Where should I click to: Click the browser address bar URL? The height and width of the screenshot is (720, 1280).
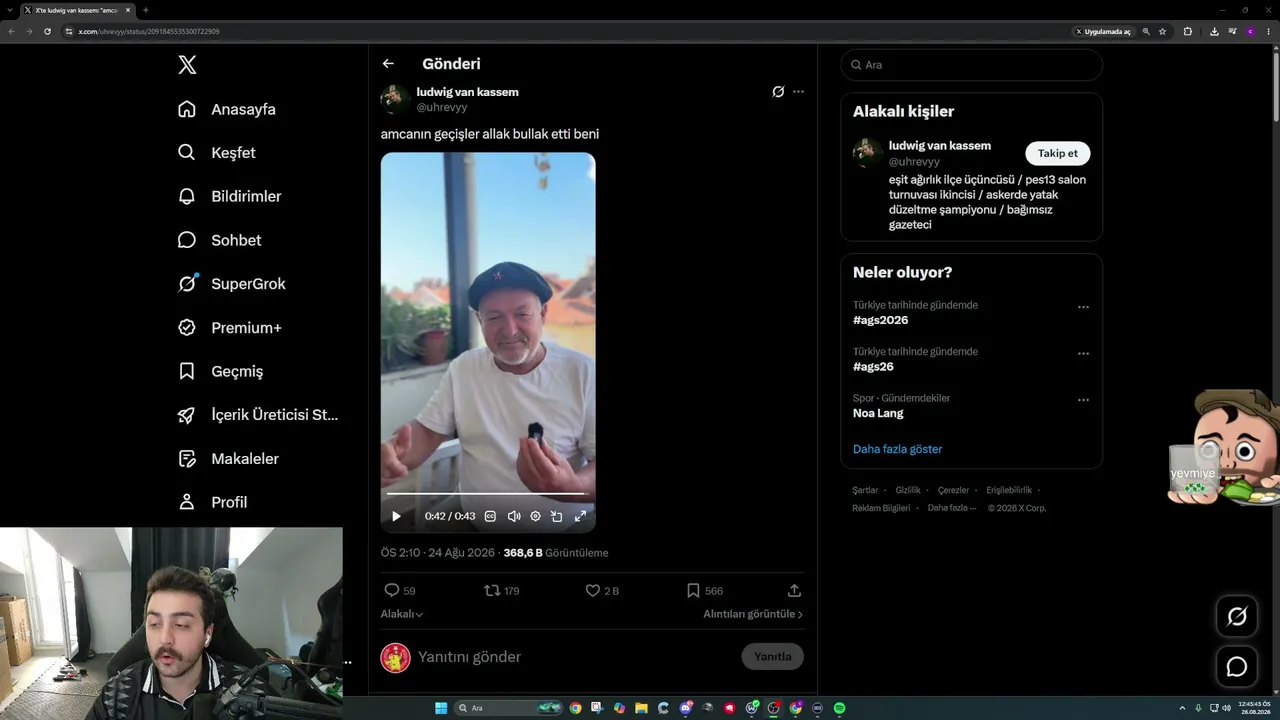(149, 32)
